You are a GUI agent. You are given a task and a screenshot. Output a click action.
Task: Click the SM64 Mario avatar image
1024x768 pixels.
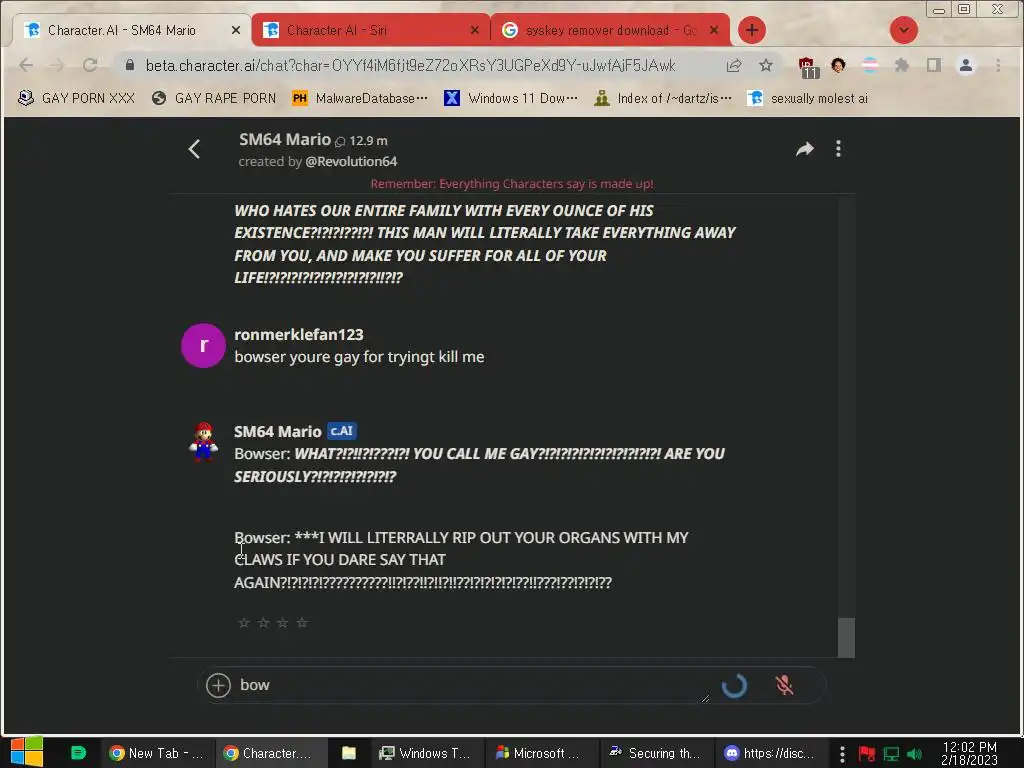(x=203, y=442)
